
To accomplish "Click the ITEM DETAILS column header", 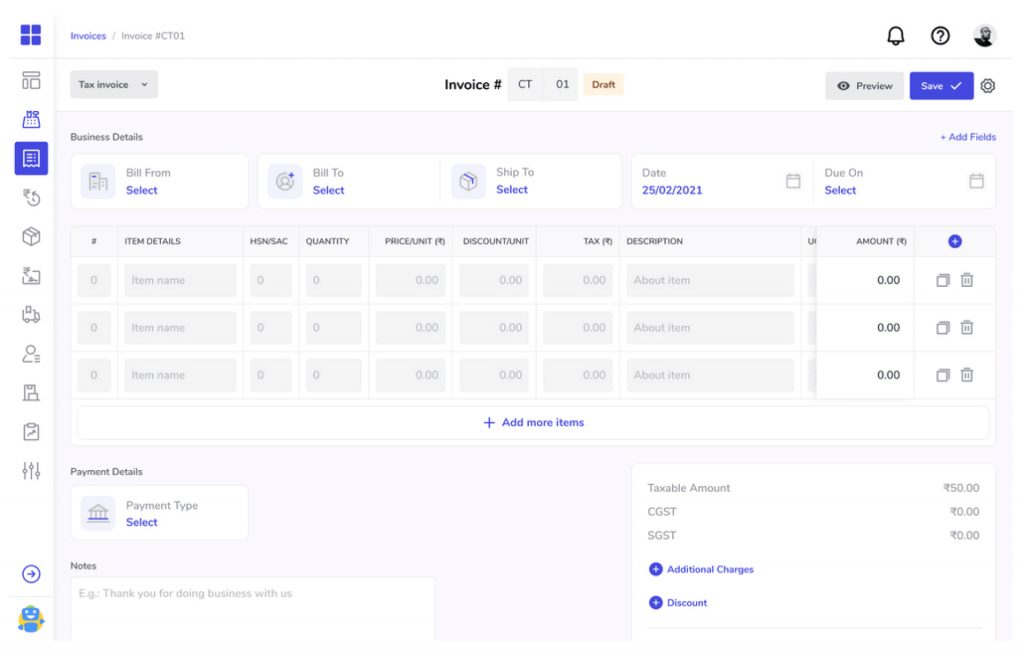I will point(152,241).
